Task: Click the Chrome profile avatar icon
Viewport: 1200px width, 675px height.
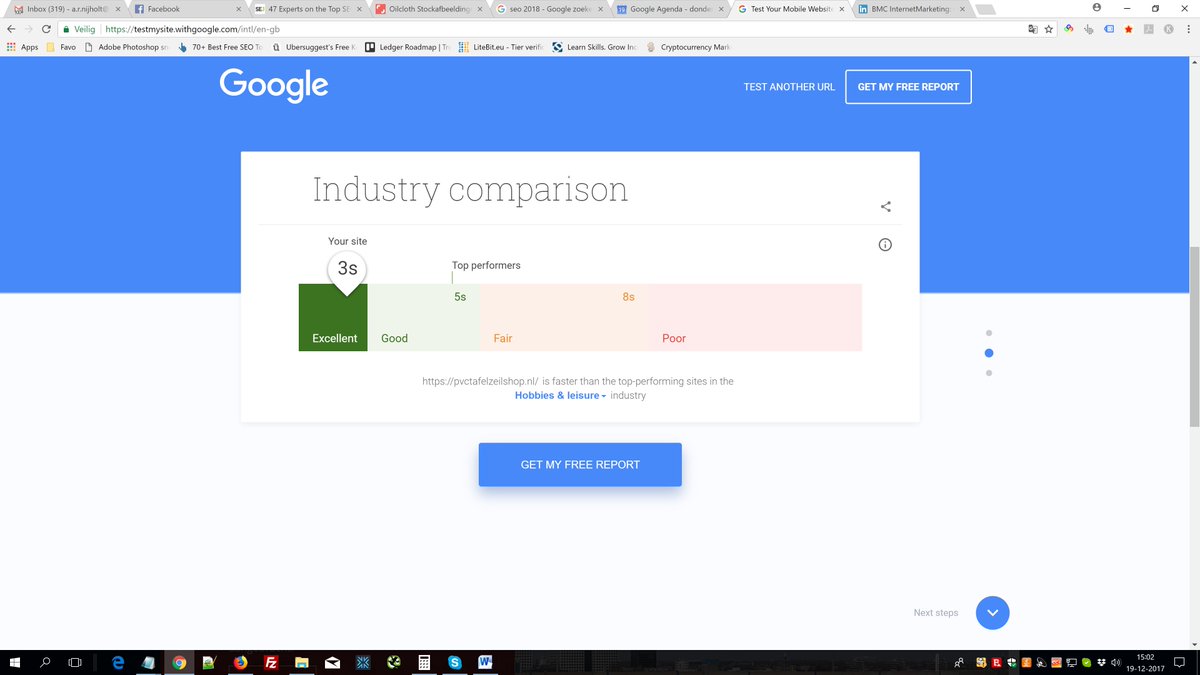Action: (x=1097, y=8)
